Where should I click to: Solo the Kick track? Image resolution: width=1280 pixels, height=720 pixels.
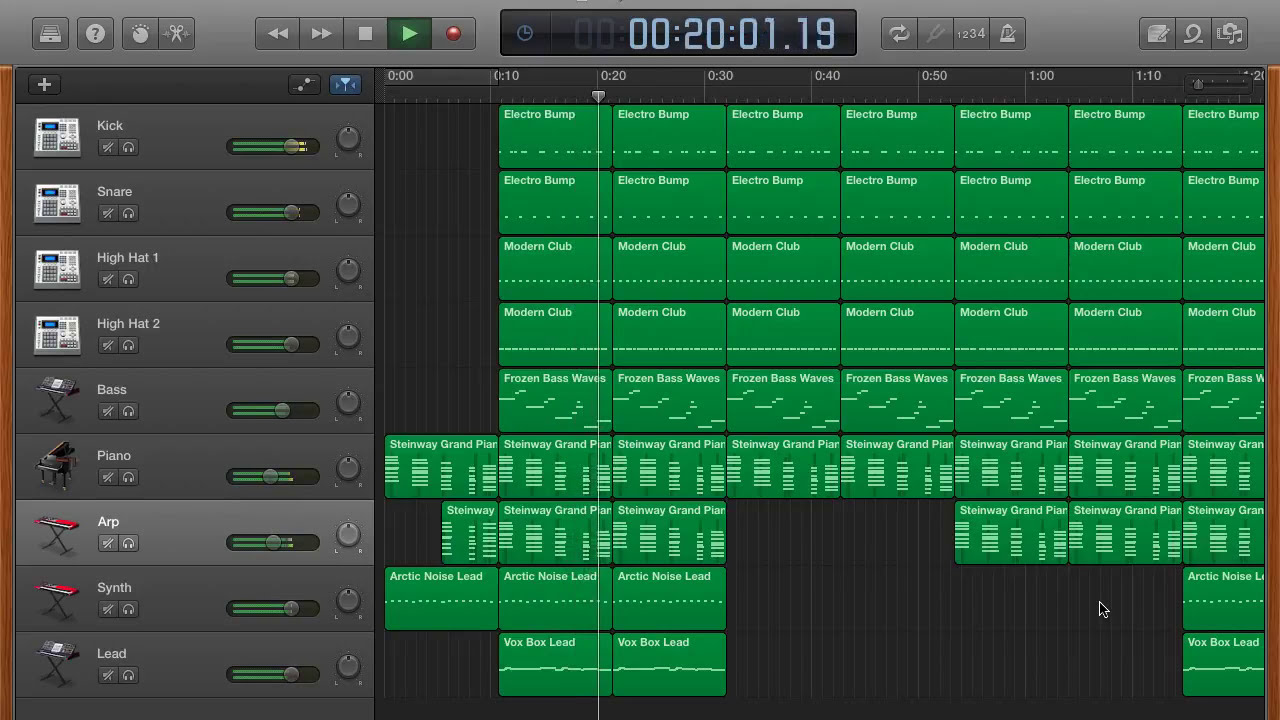pyautogui.click(x=128, y=147)
